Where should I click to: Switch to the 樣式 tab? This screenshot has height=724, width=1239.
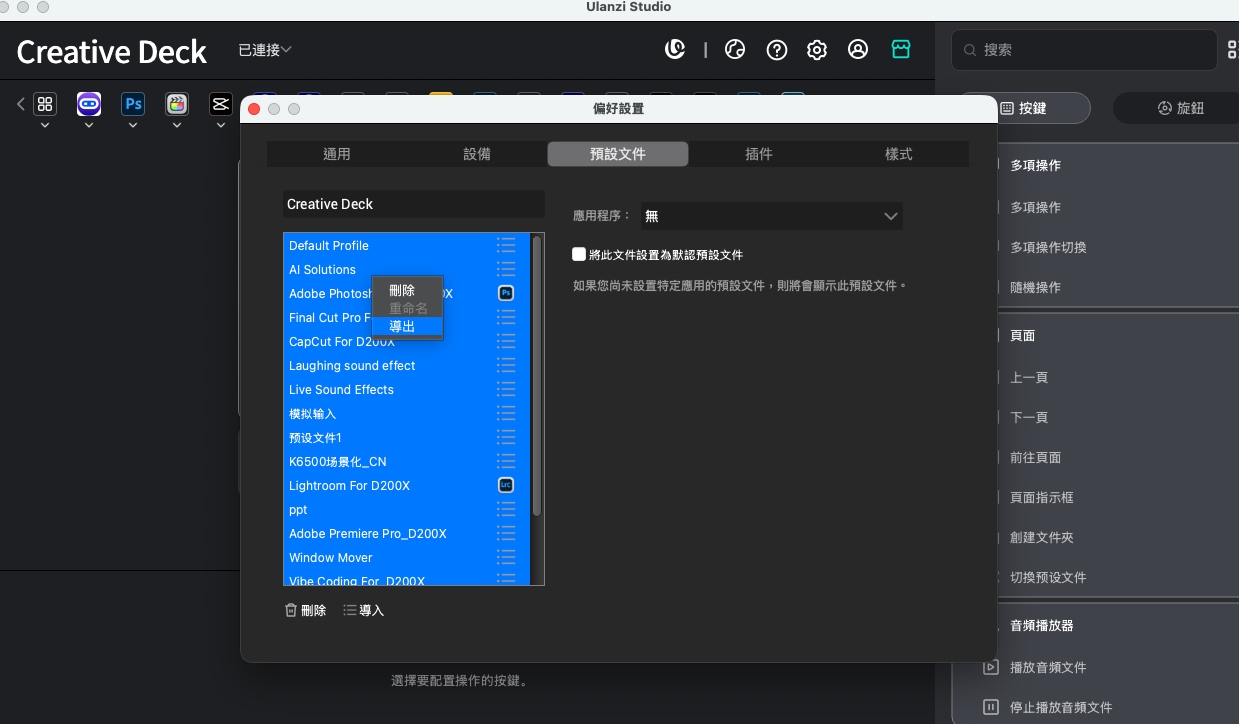tap(899, 154)
